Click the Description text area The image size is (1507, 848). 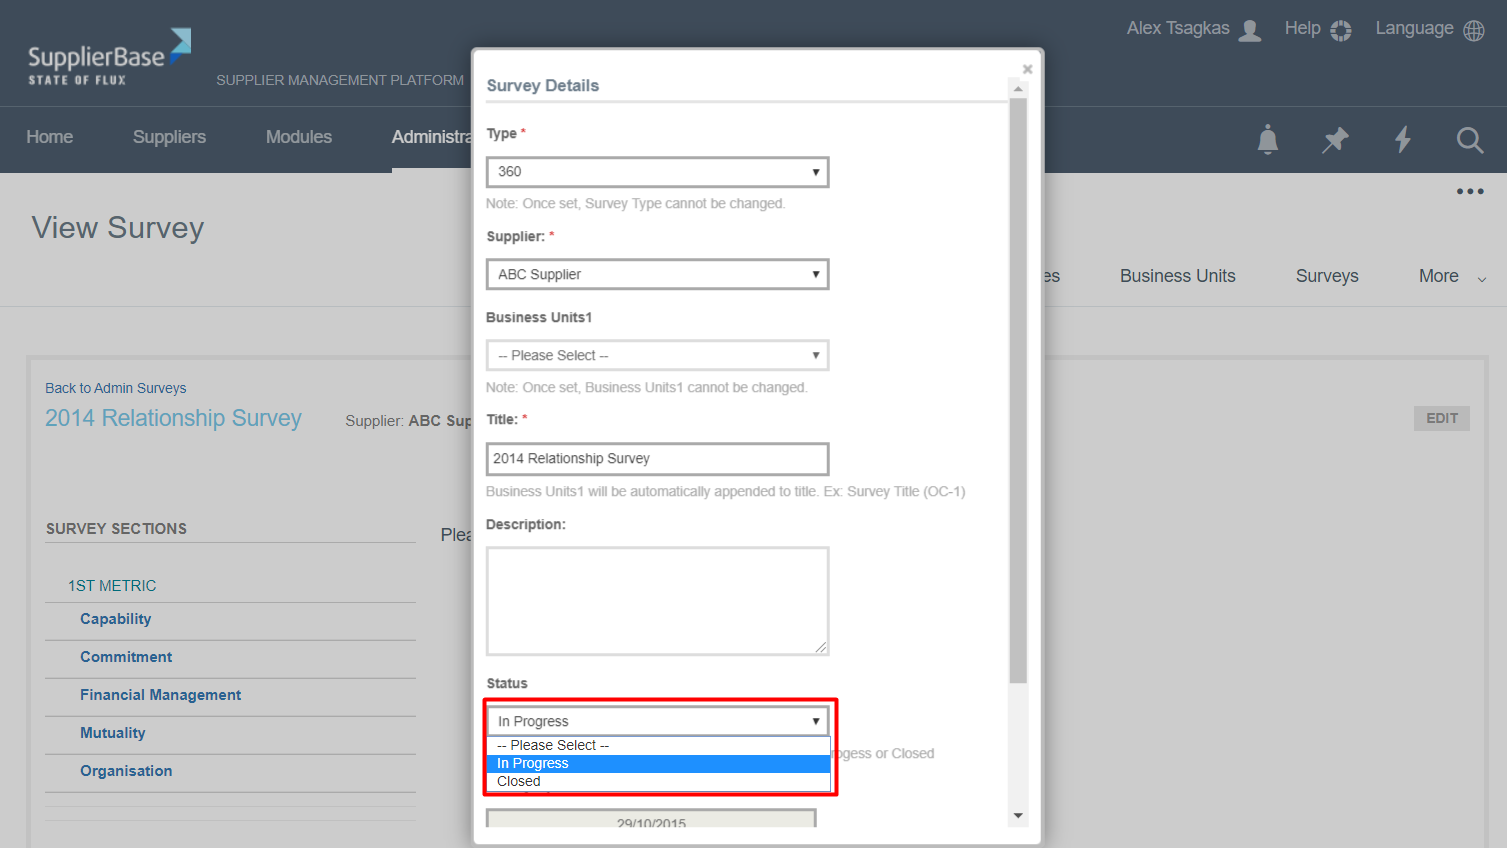(657, 600)
